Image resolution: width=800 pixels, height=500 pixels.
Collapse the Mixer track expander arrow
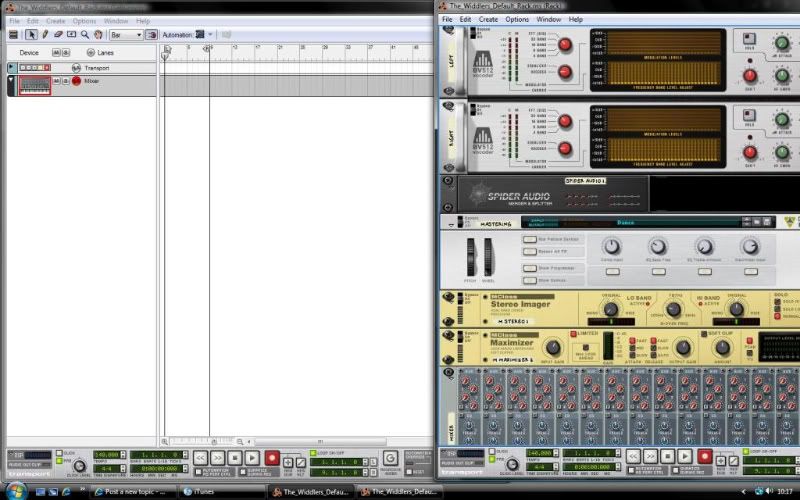point(11,80)
